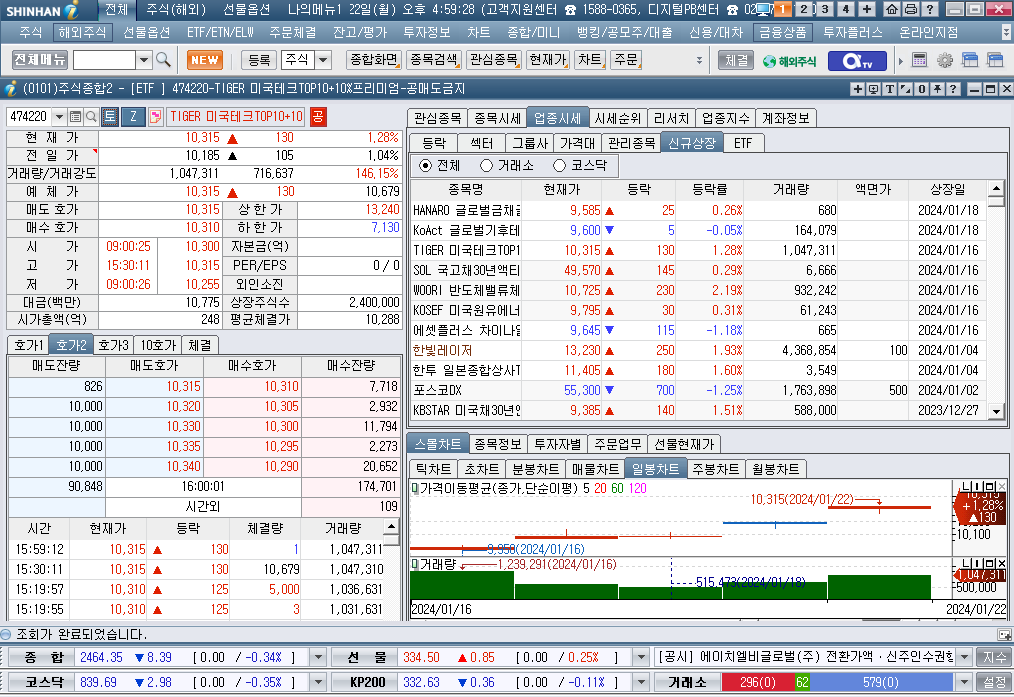Click the 설정 button in the bottom bar
1014x697 pixels.
point(993,682)
